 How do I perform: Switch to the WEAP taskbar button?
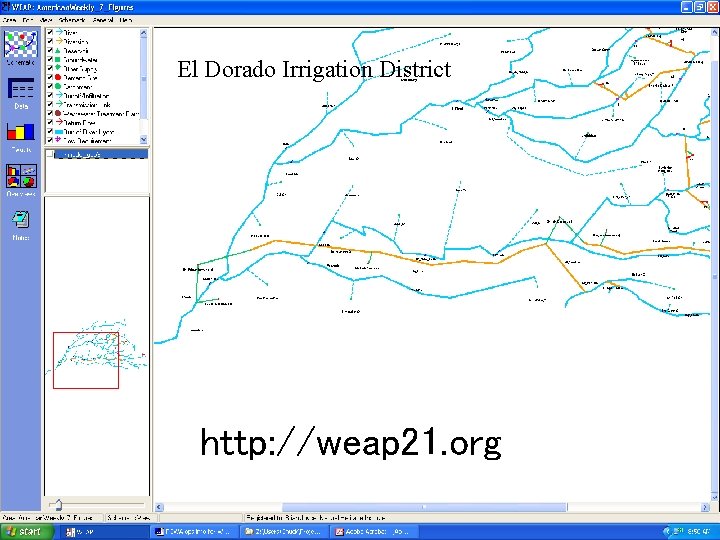[105, 532]
